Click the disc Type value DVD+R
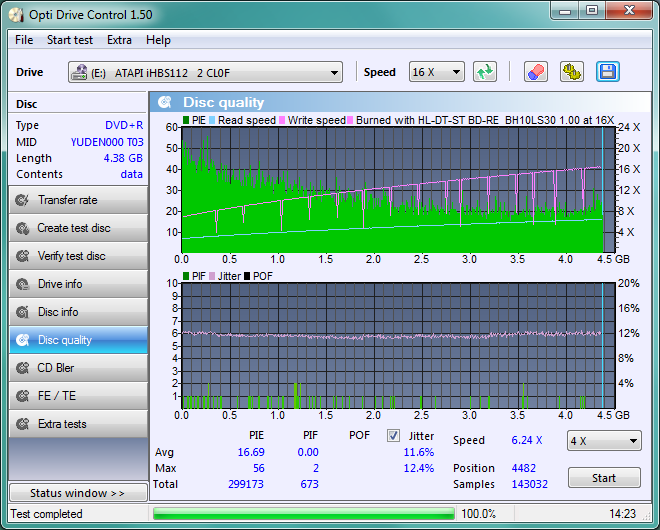The width and height of the screenshot is (660, 530). pyautogui.click(x=124, y=125)
